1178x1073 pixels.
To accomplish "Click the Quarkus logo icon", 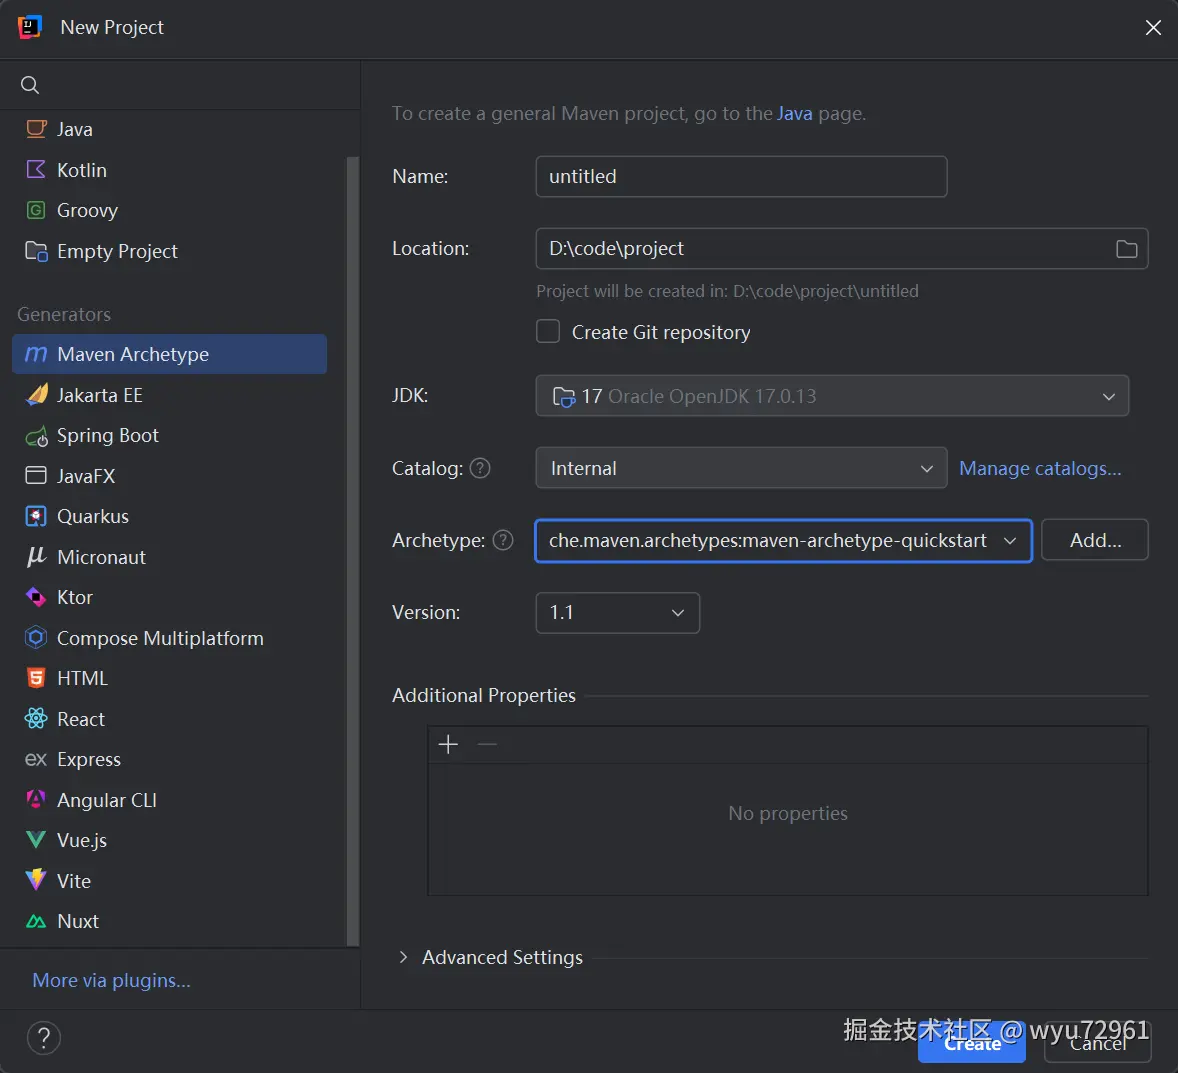I will (x=36, y=516).
